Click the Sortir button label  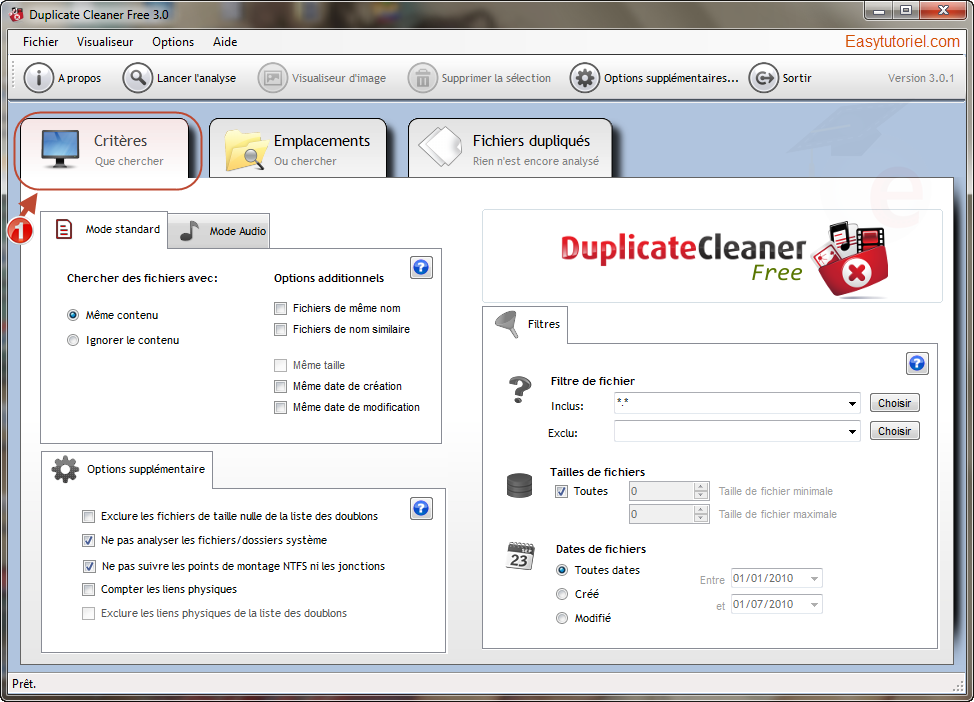(797, 78)
